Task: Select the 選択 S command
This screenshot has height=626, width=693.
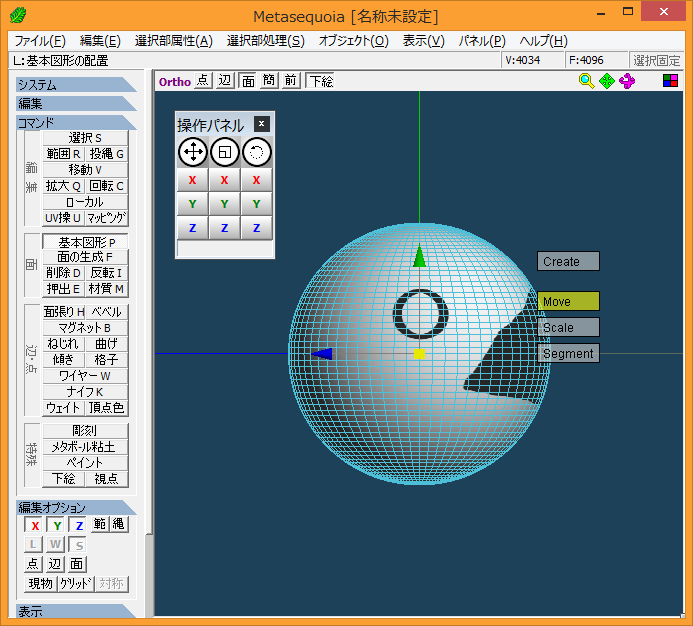Action: pyautogui.click(x=85, y=138)
